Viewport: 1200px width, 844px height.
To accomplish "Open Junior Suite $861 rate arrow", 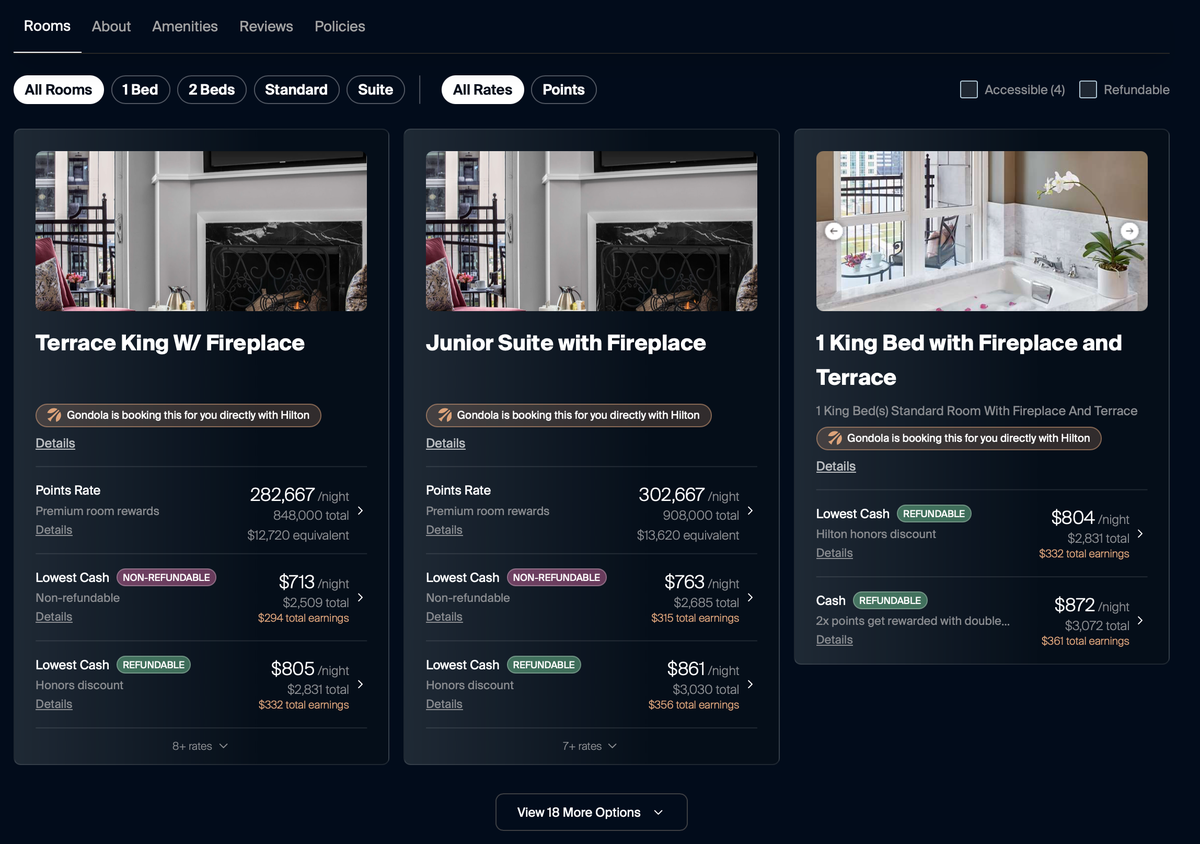I will click(x=750, y=685).
